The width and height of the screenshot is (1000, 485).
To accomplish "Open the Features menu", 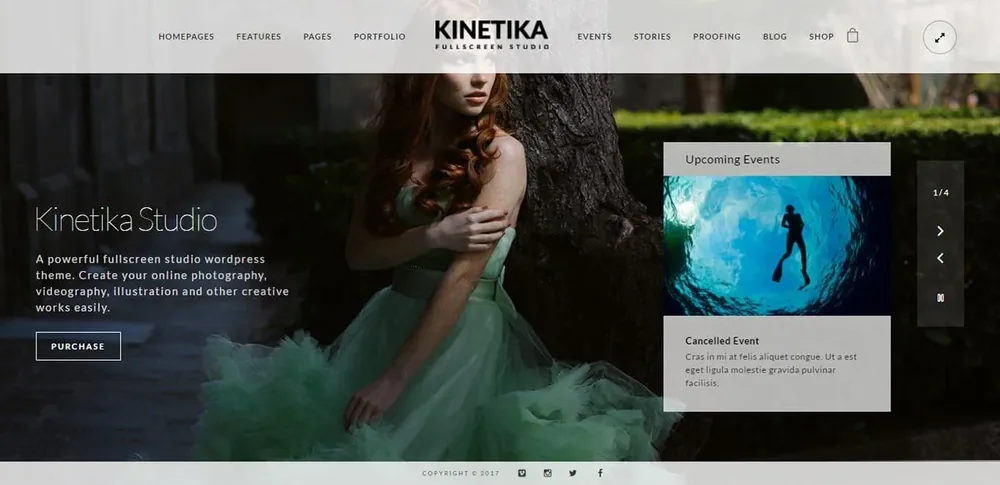I will (x=259, y=36).
